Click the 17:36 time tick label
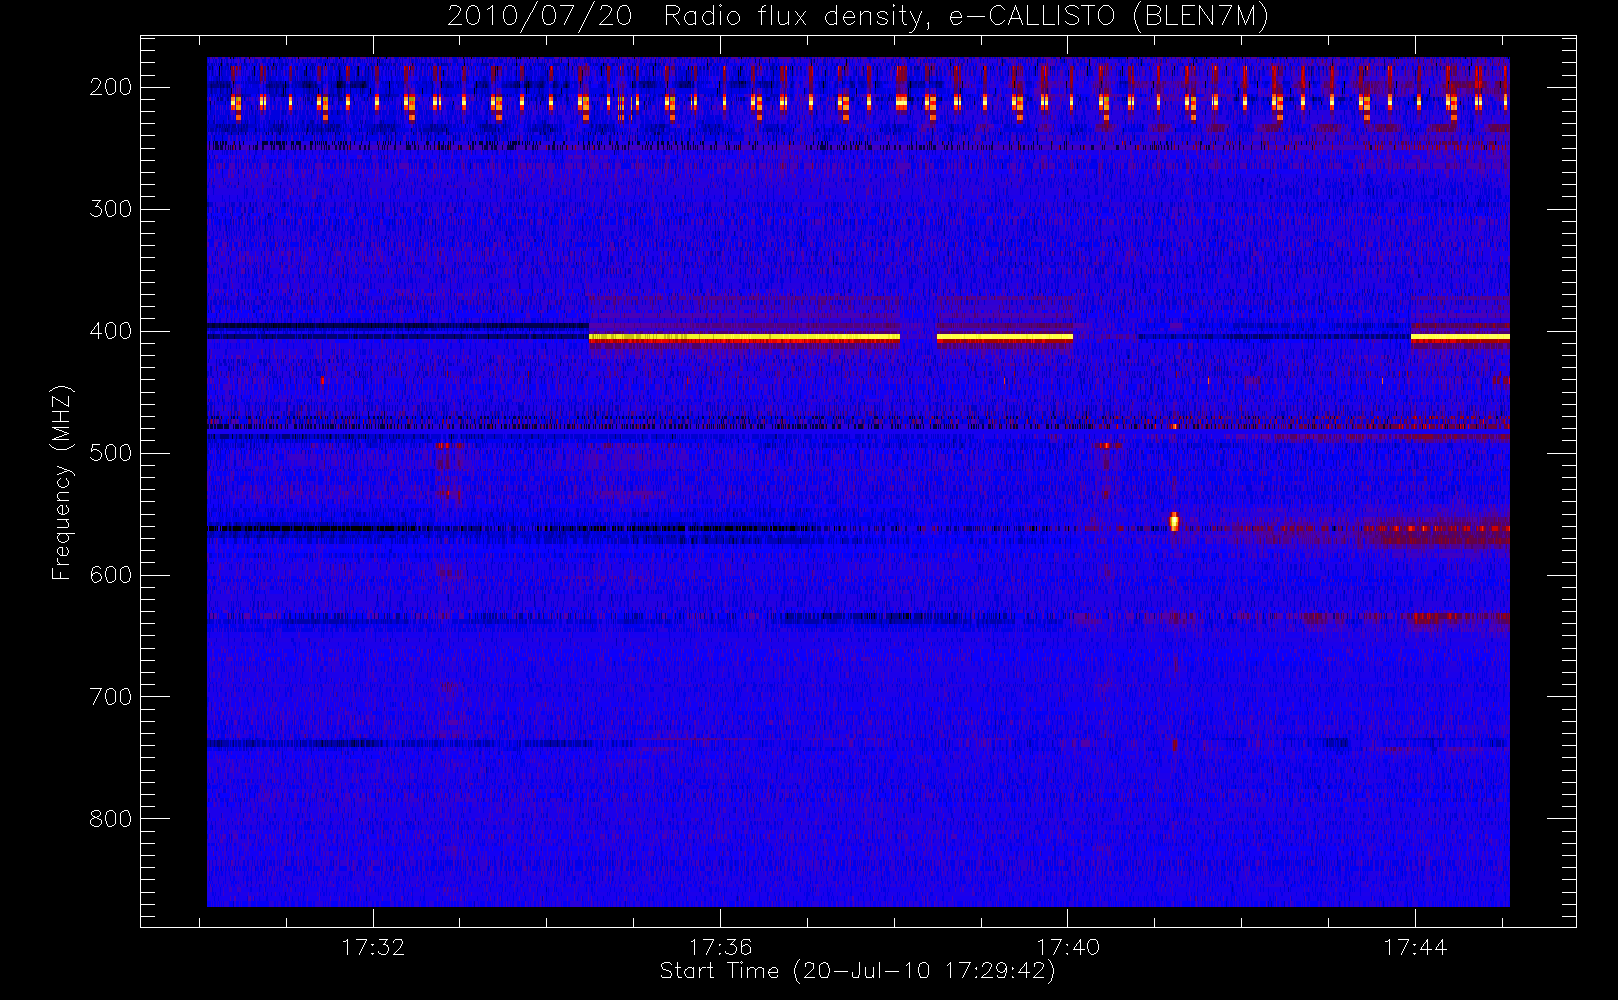The width and height of the screenshot is (1618, 1000). point(720,947)
